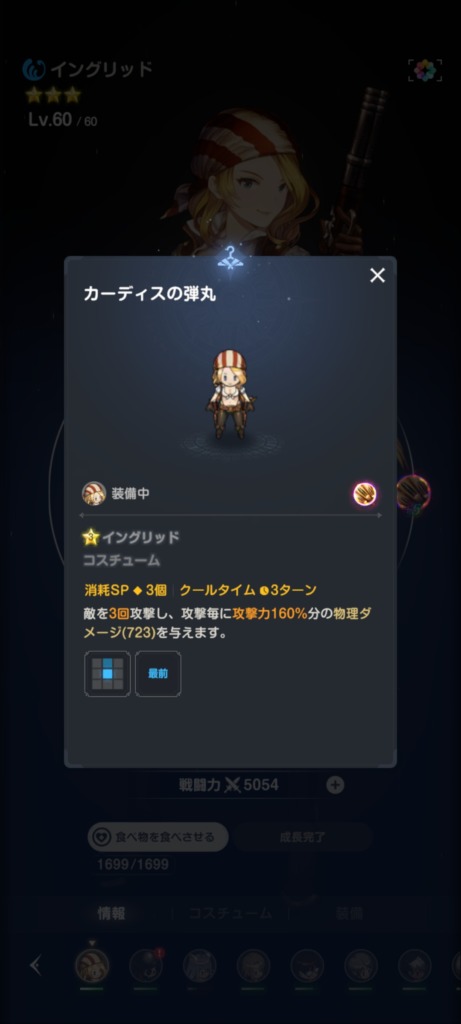The height and width of the screenshot is (1024, 461).
Task: Tap the attack range grid icon
Action: [x=107, y=673]
